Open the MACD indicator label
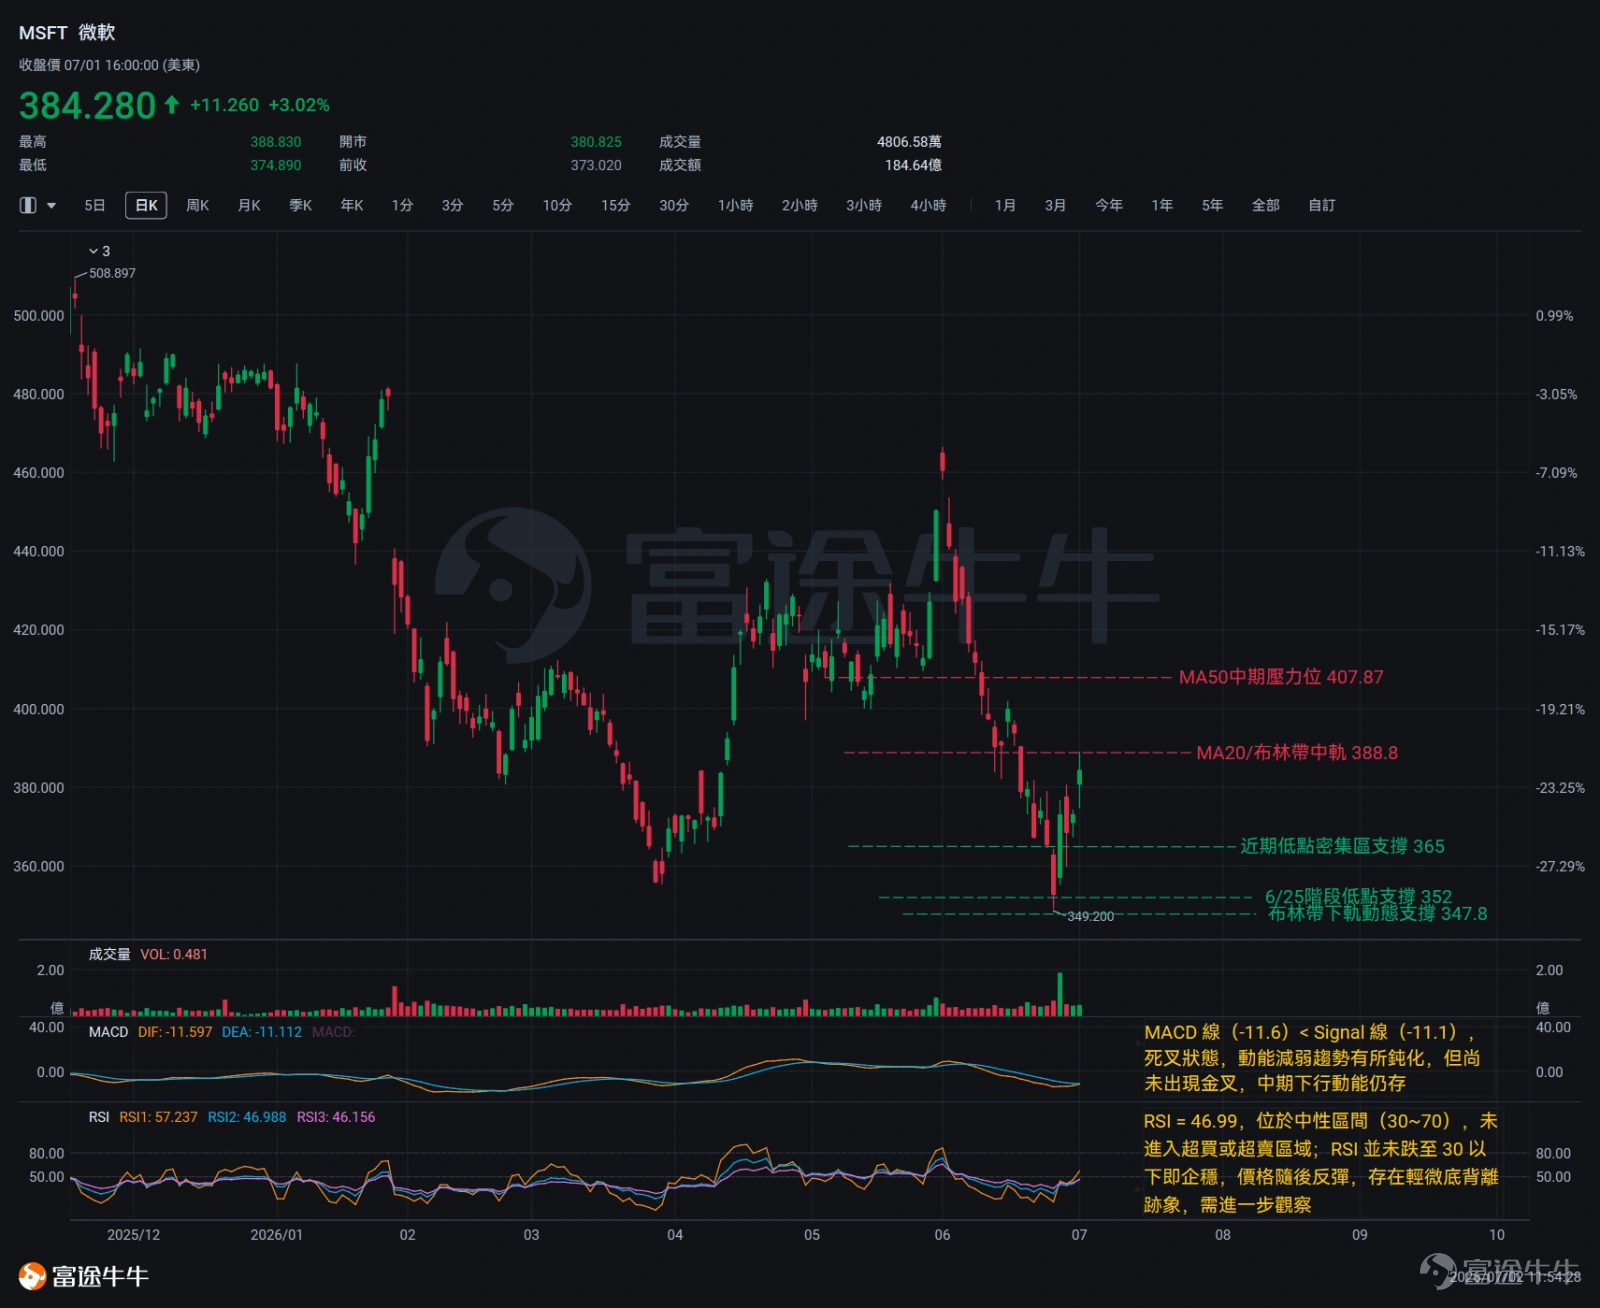This screenshot has height=1308, width=1600. click(108, 1032)
